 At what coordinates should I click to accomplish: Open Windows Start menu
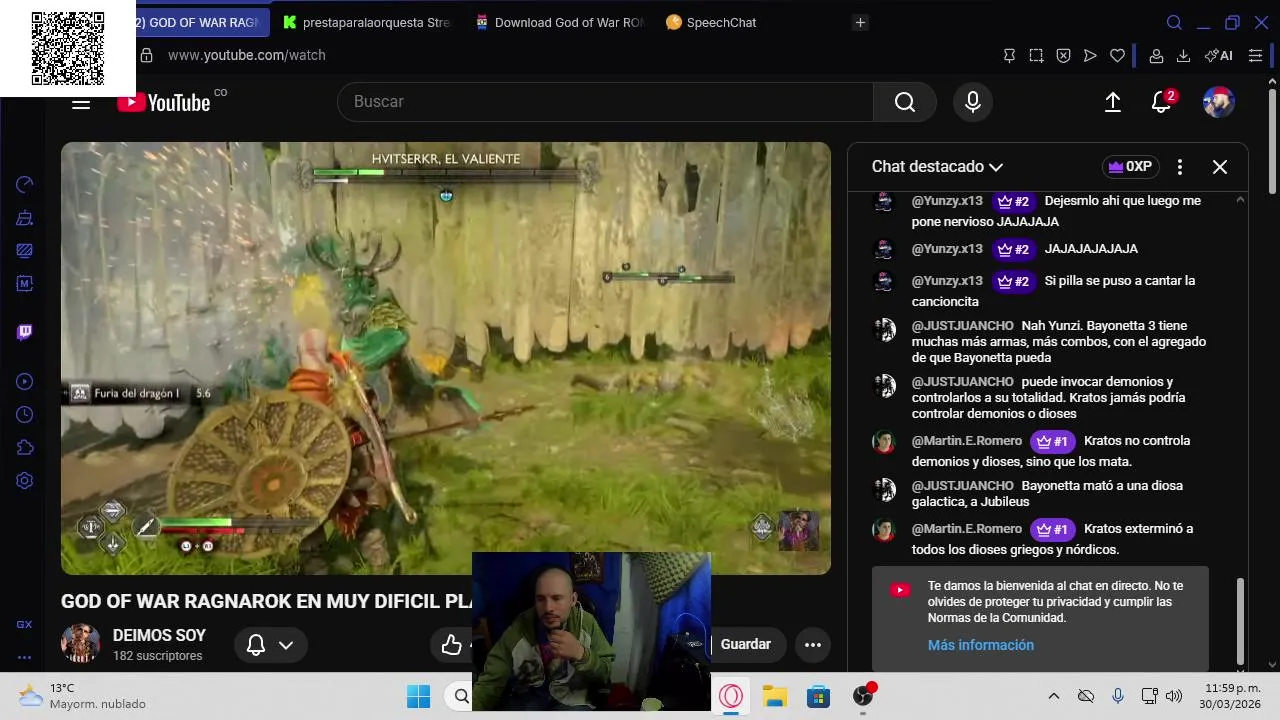[419, 696]
